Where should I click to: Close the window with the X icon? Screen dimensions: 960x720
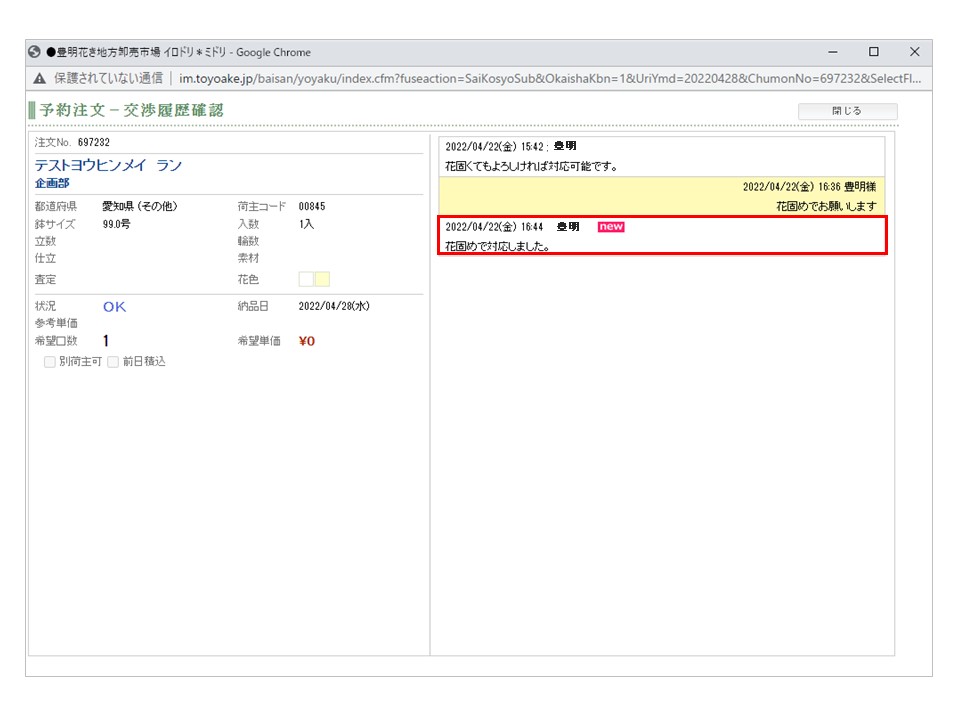tap(914, 52)
